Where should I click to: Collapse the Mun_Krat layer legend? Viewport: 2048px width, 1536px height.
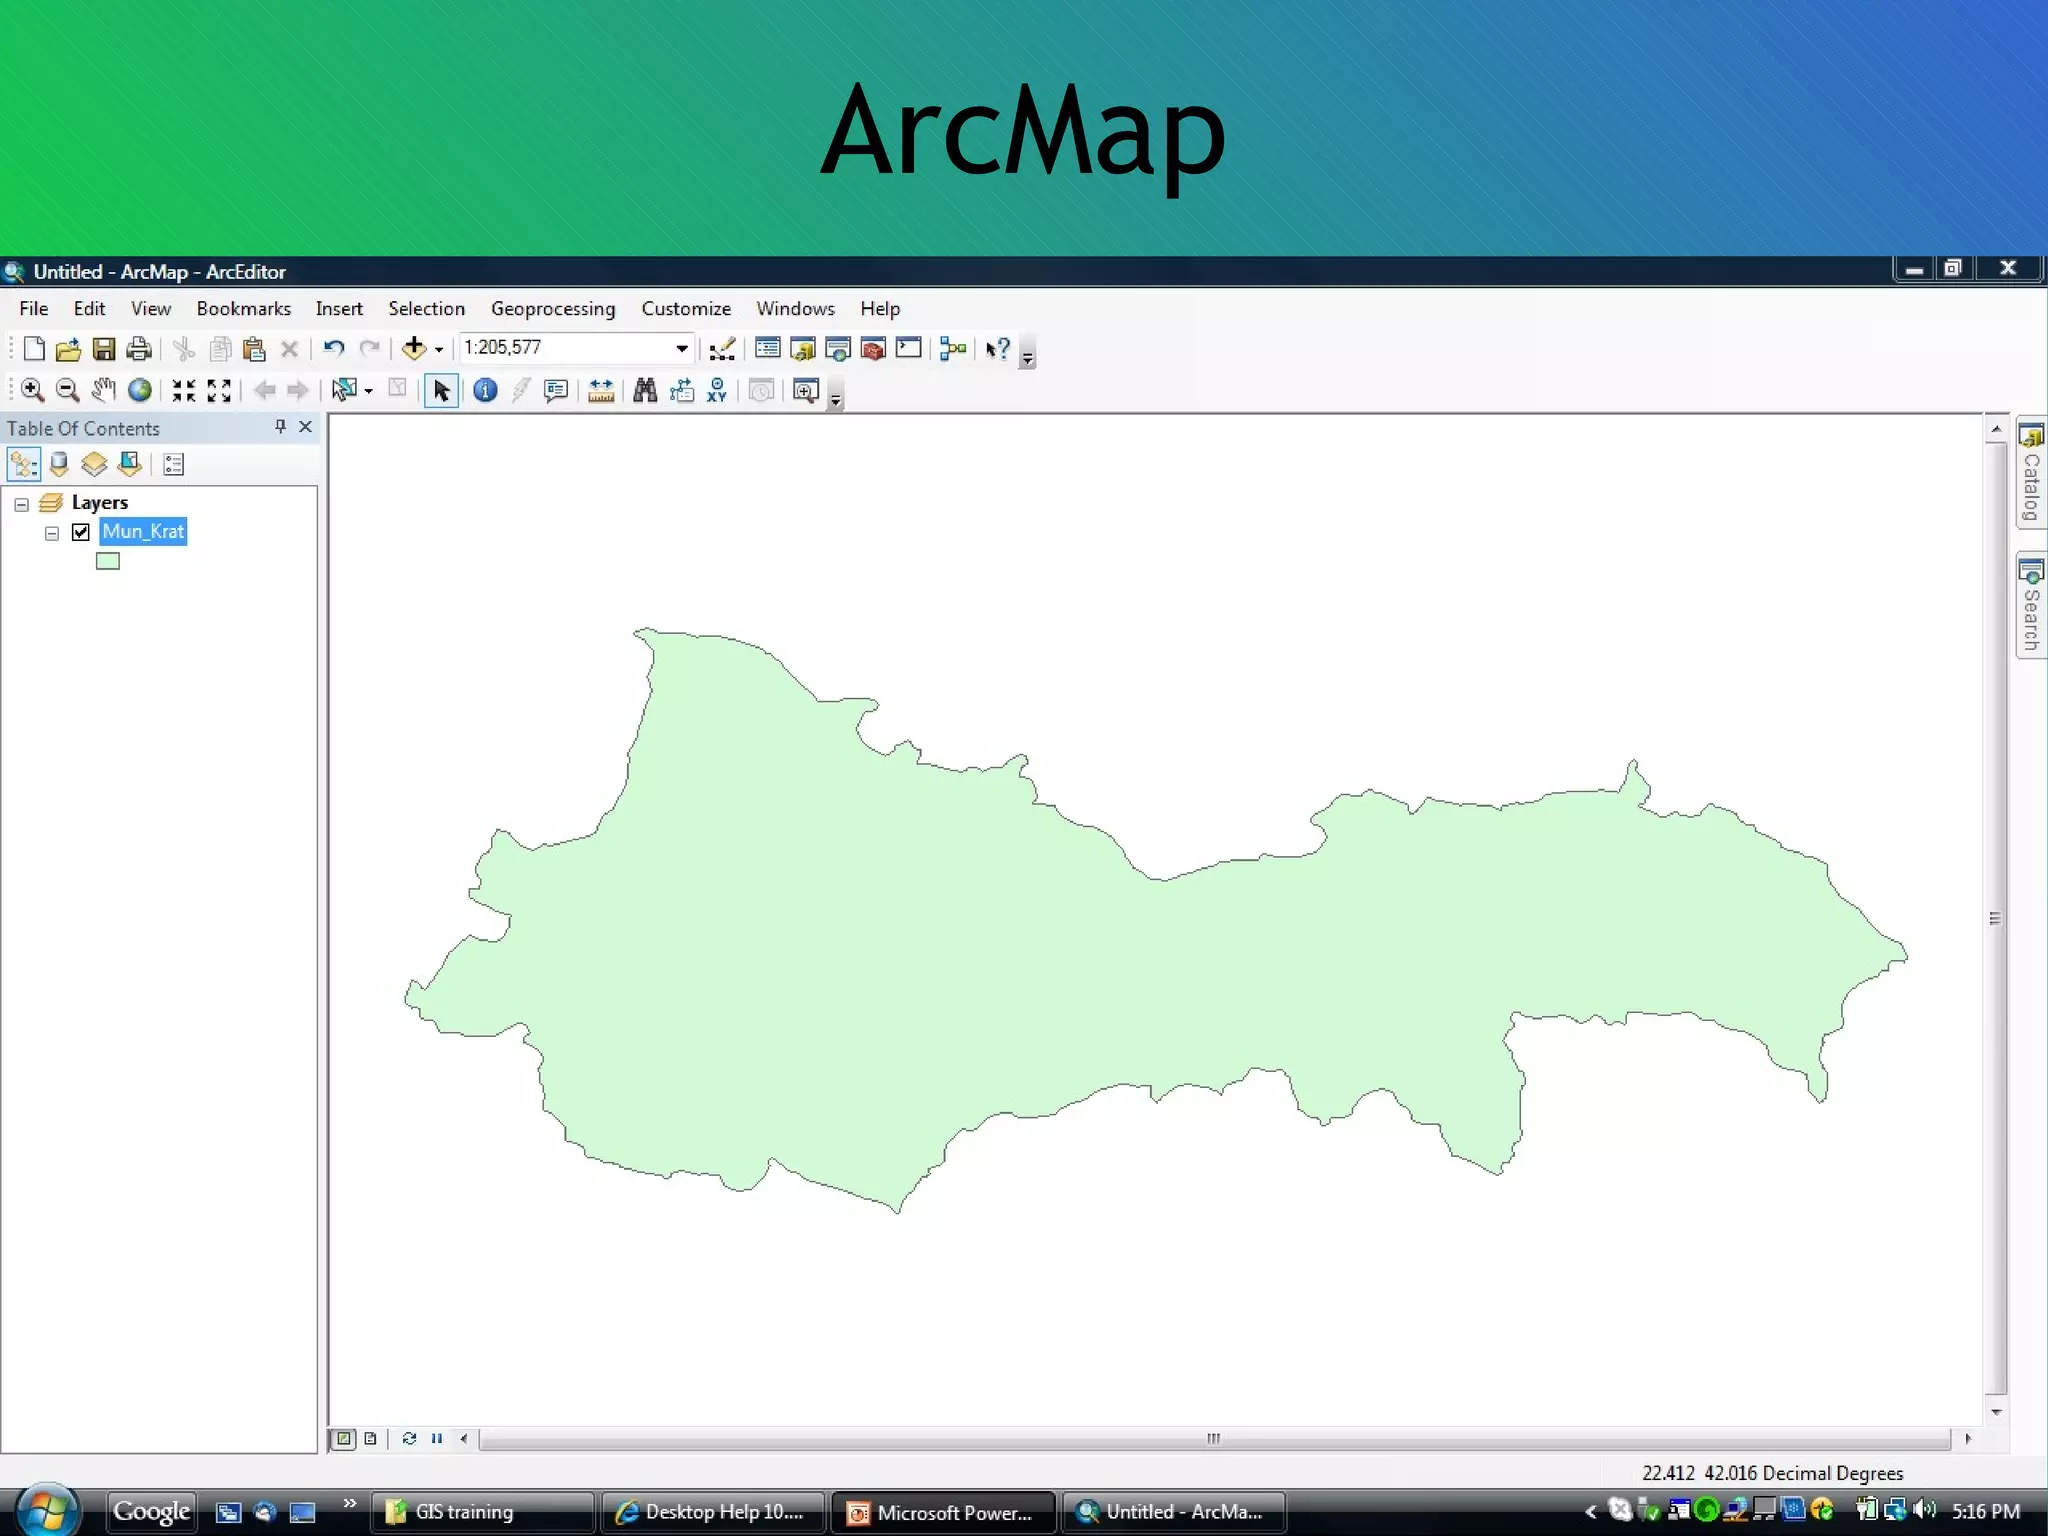tap(52, 533)
